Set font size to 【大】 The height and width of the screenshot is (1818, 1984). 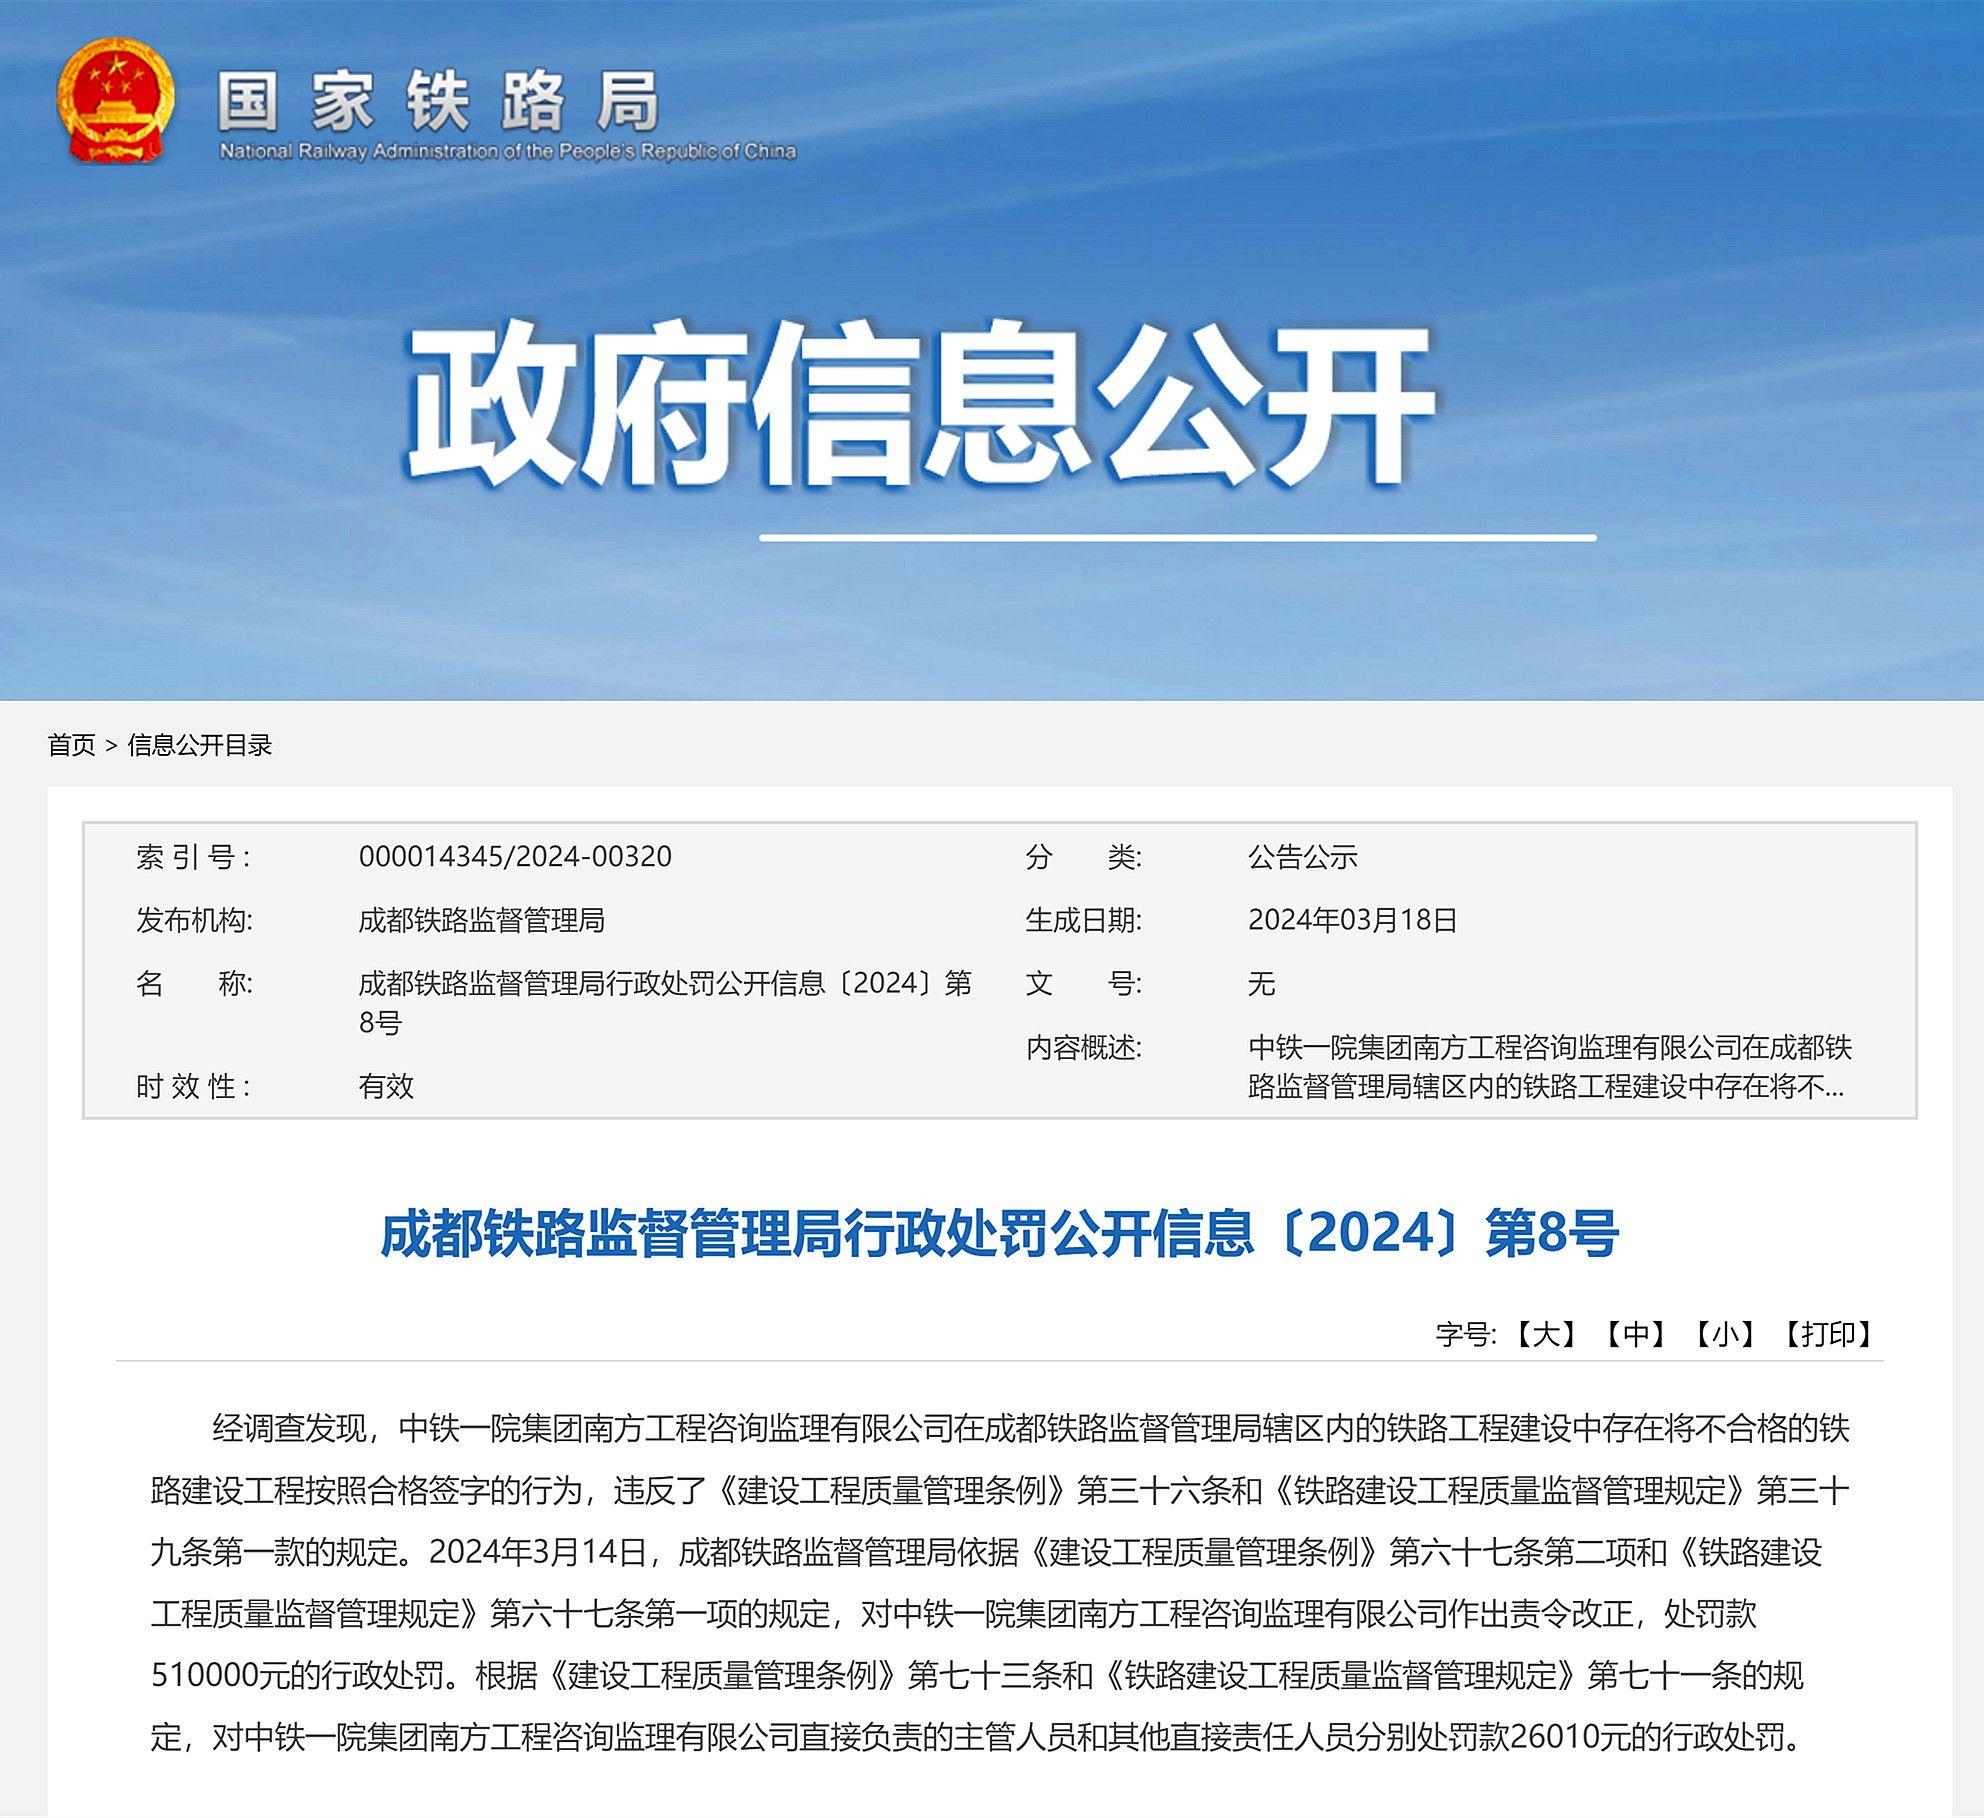(x=1545, y=1334)
